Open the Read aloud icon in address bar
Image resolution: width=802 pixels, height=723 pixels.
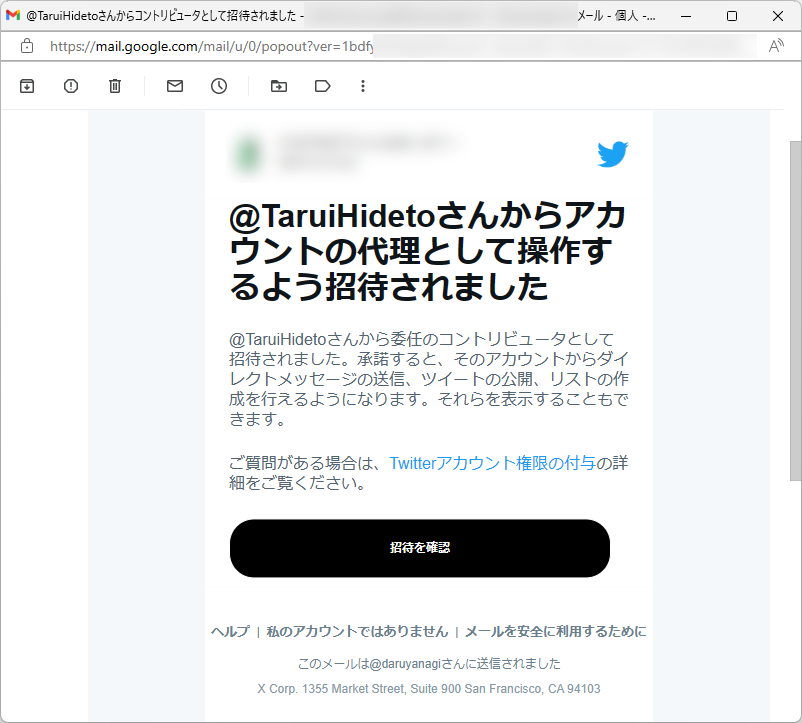click(x=777, y=46)
